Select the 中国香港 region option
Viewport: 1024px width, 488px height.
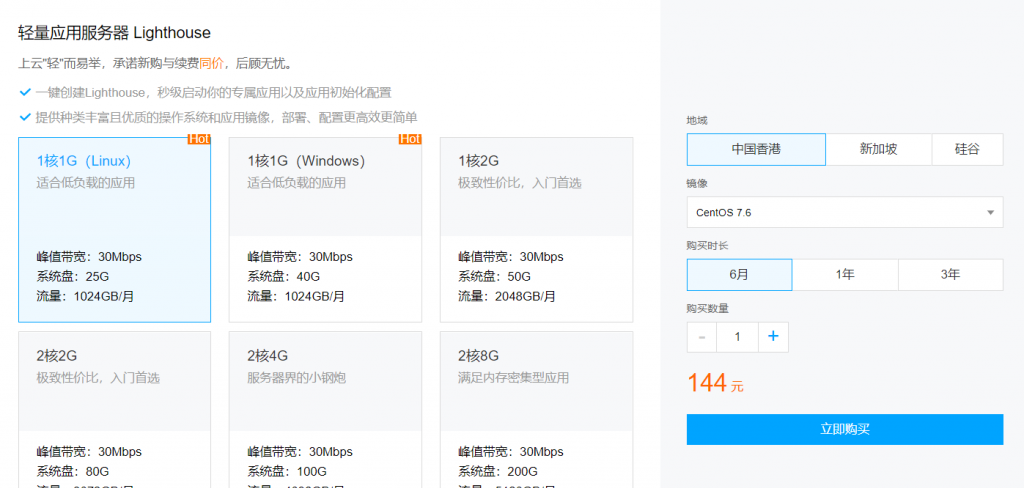tap(756, 150)
